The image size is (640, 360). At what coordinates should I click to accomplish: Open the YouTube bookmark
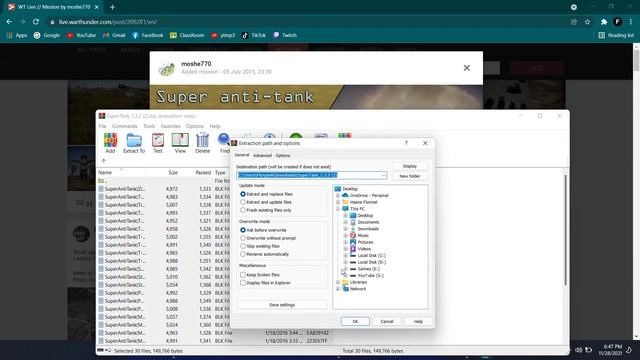[x=81, y=36]
